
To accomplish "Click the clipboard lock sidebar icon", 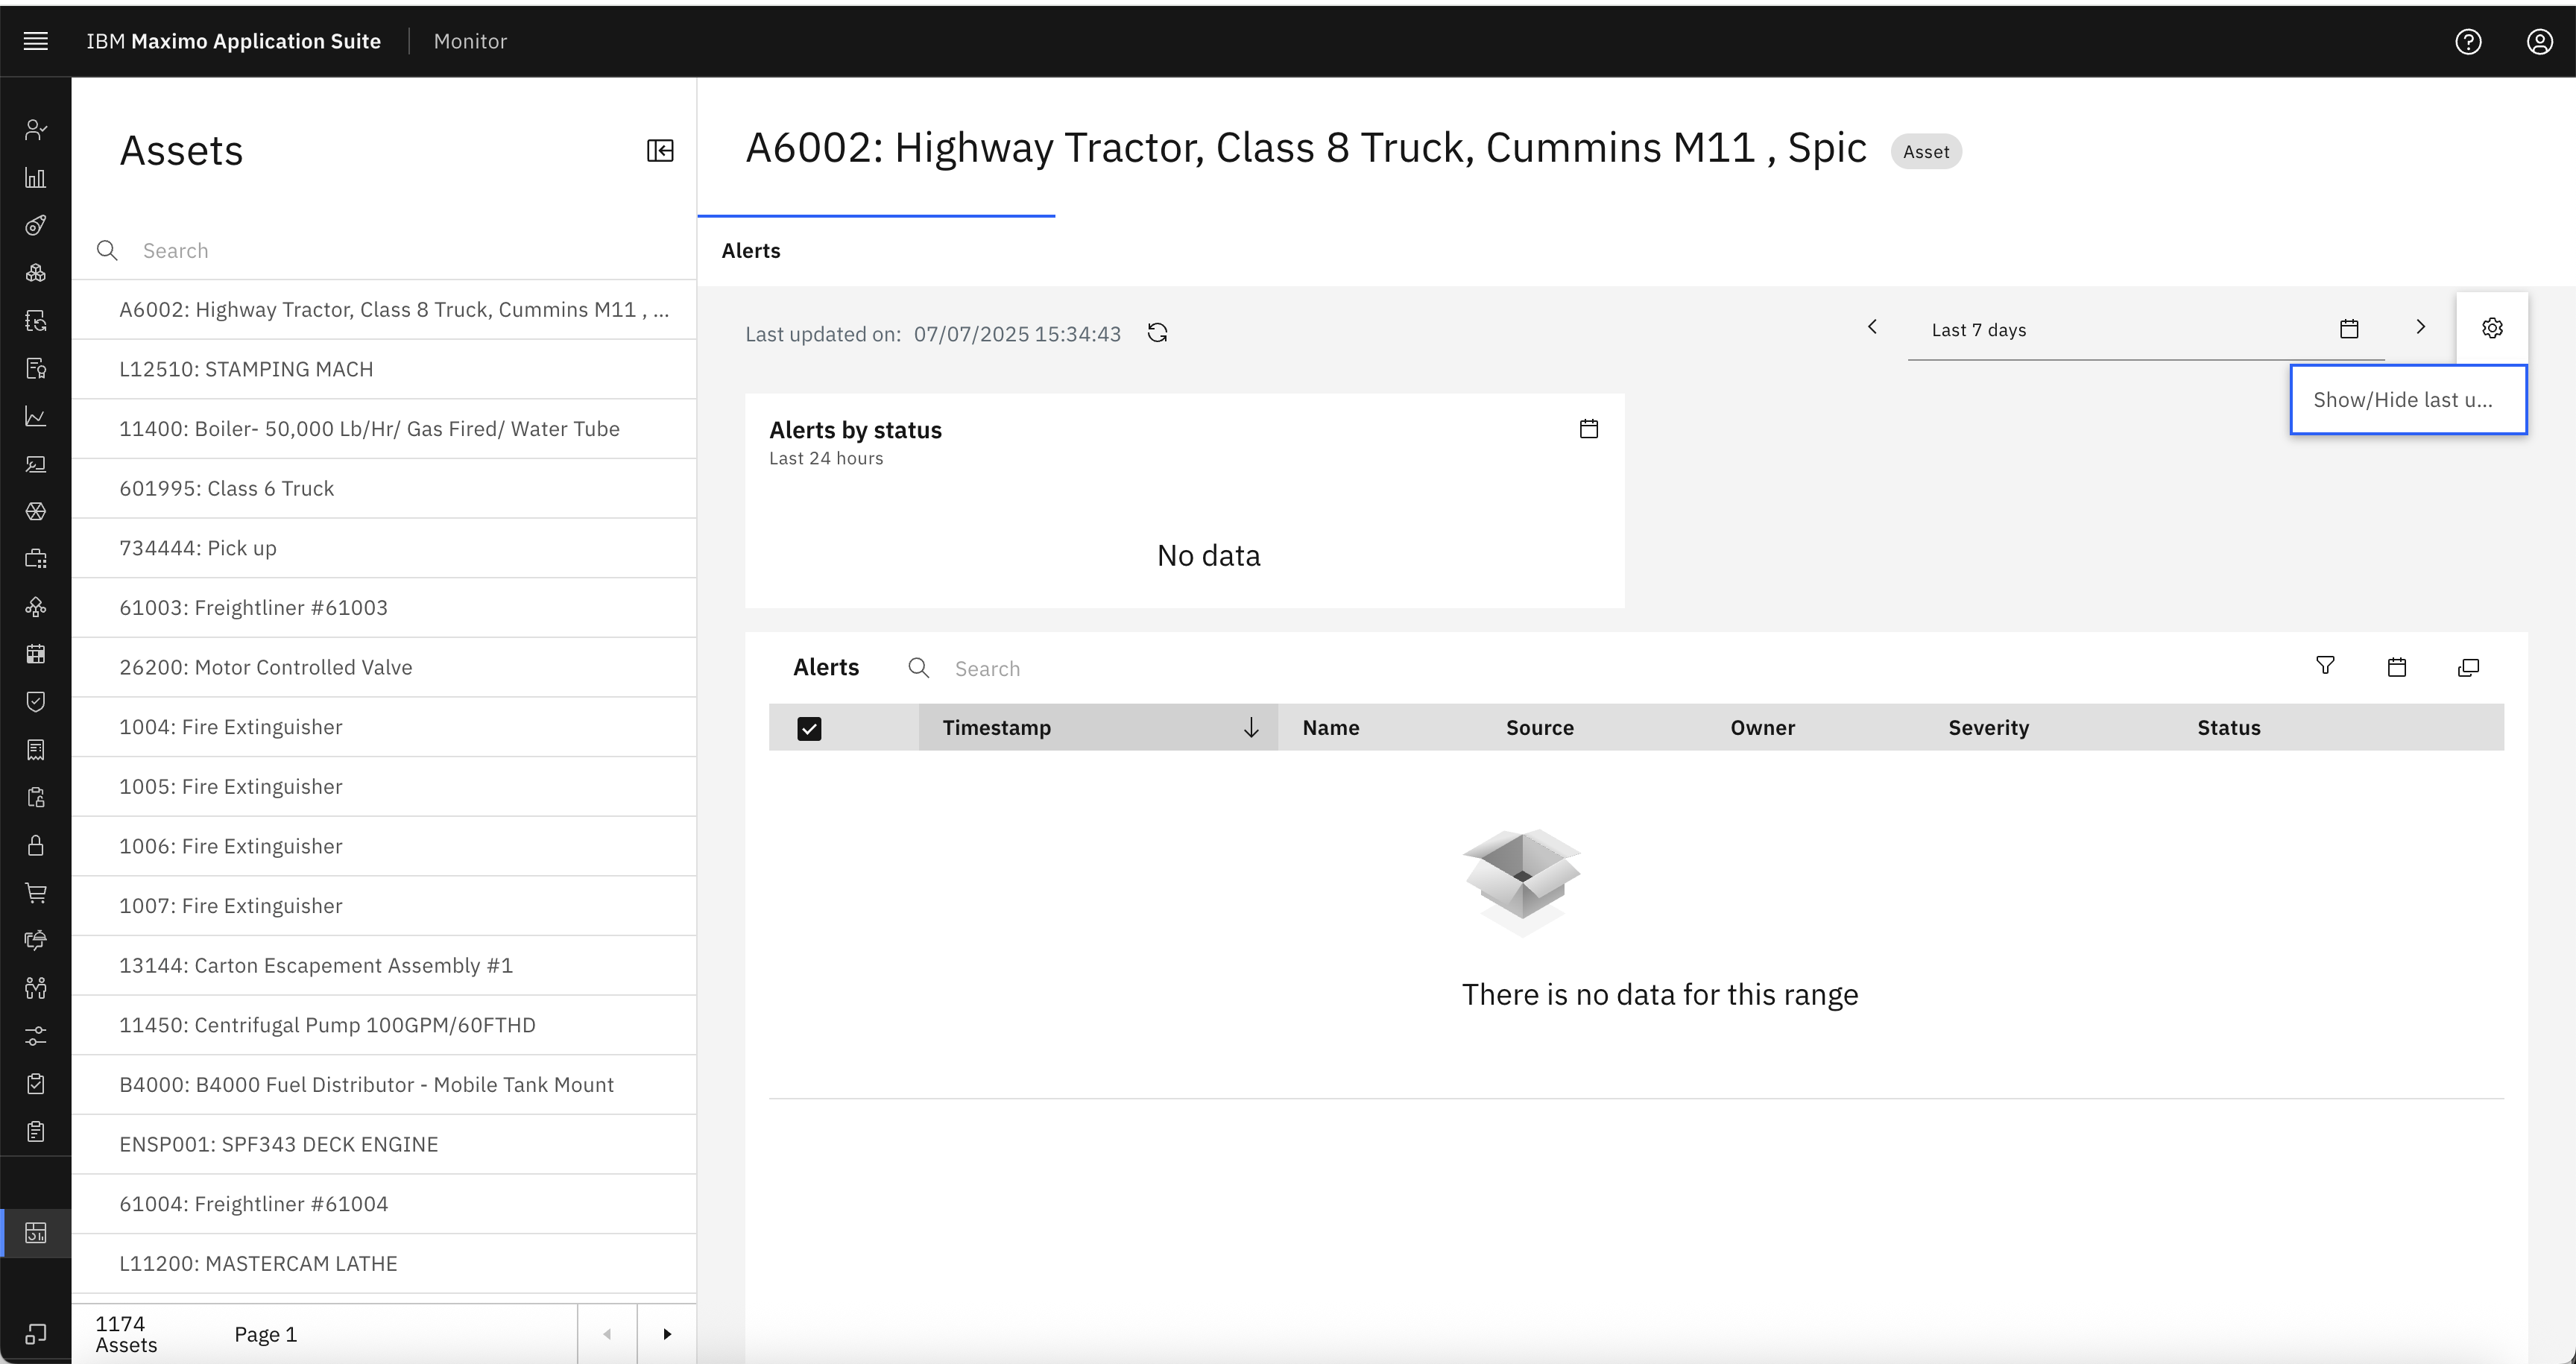I will click(x=36, y=797).
